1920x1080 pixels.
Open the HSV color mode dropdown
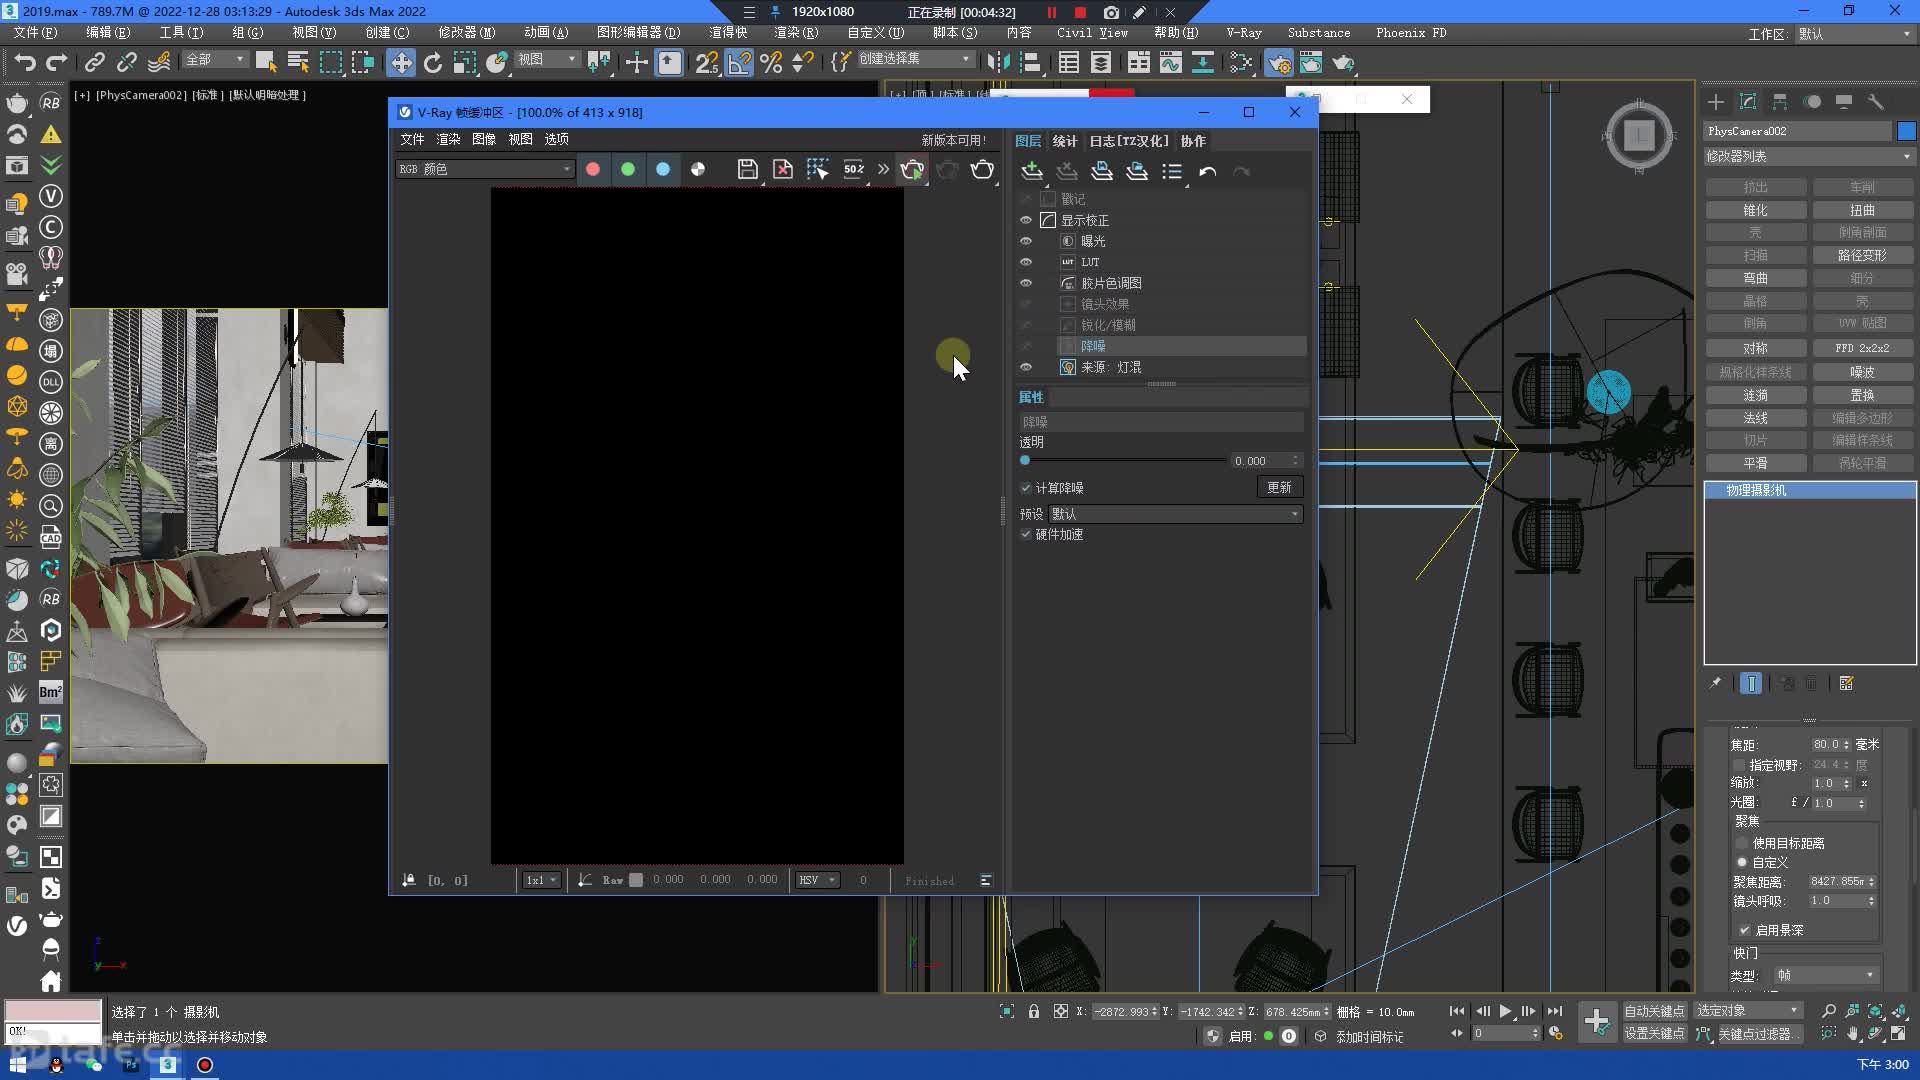tap(817, 880)
